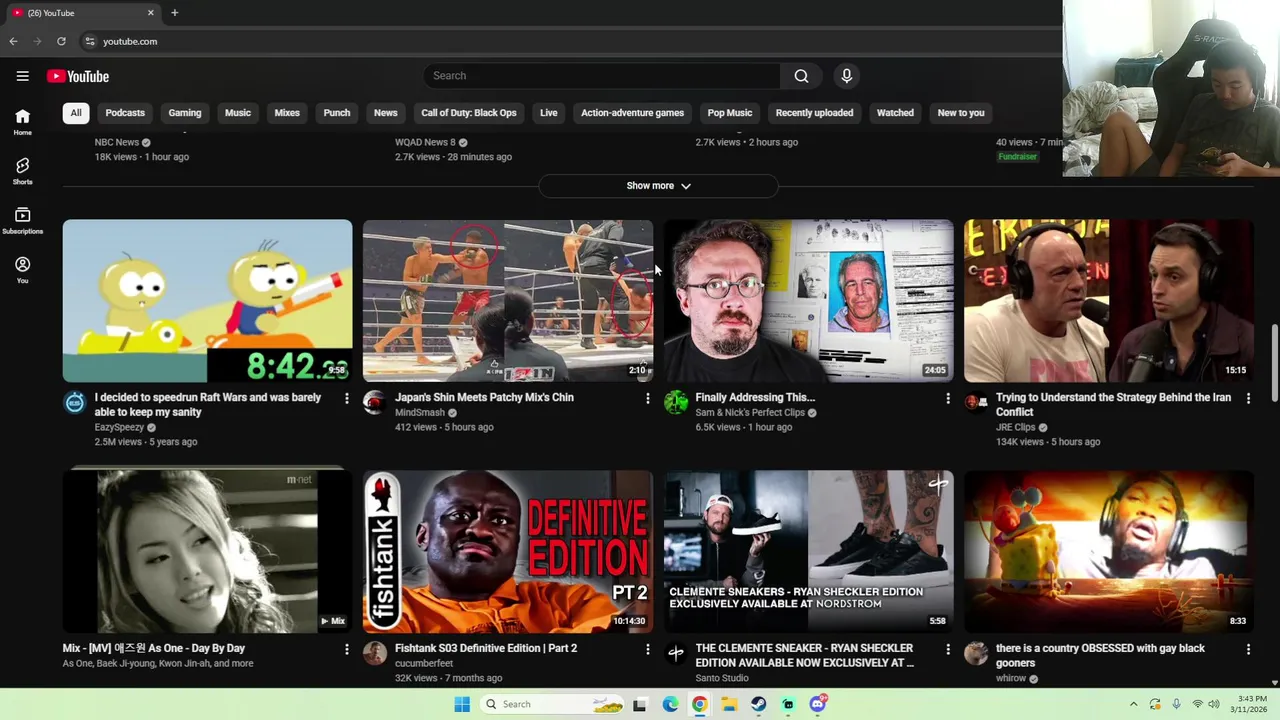The image size is (1280, 720).
Task: Click the page vertical scrollbar thumb
Action: tap(1274, 362)
